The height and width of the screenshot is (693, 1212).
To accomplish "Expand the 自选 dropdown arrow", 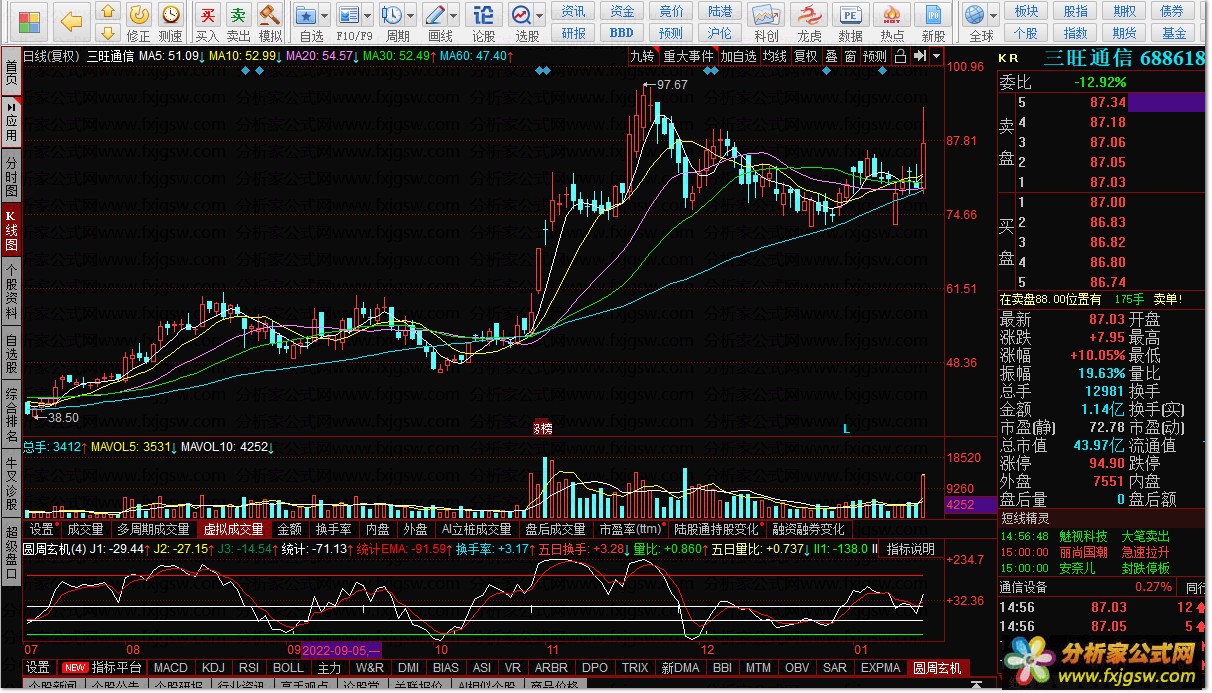I will [325, 16].
